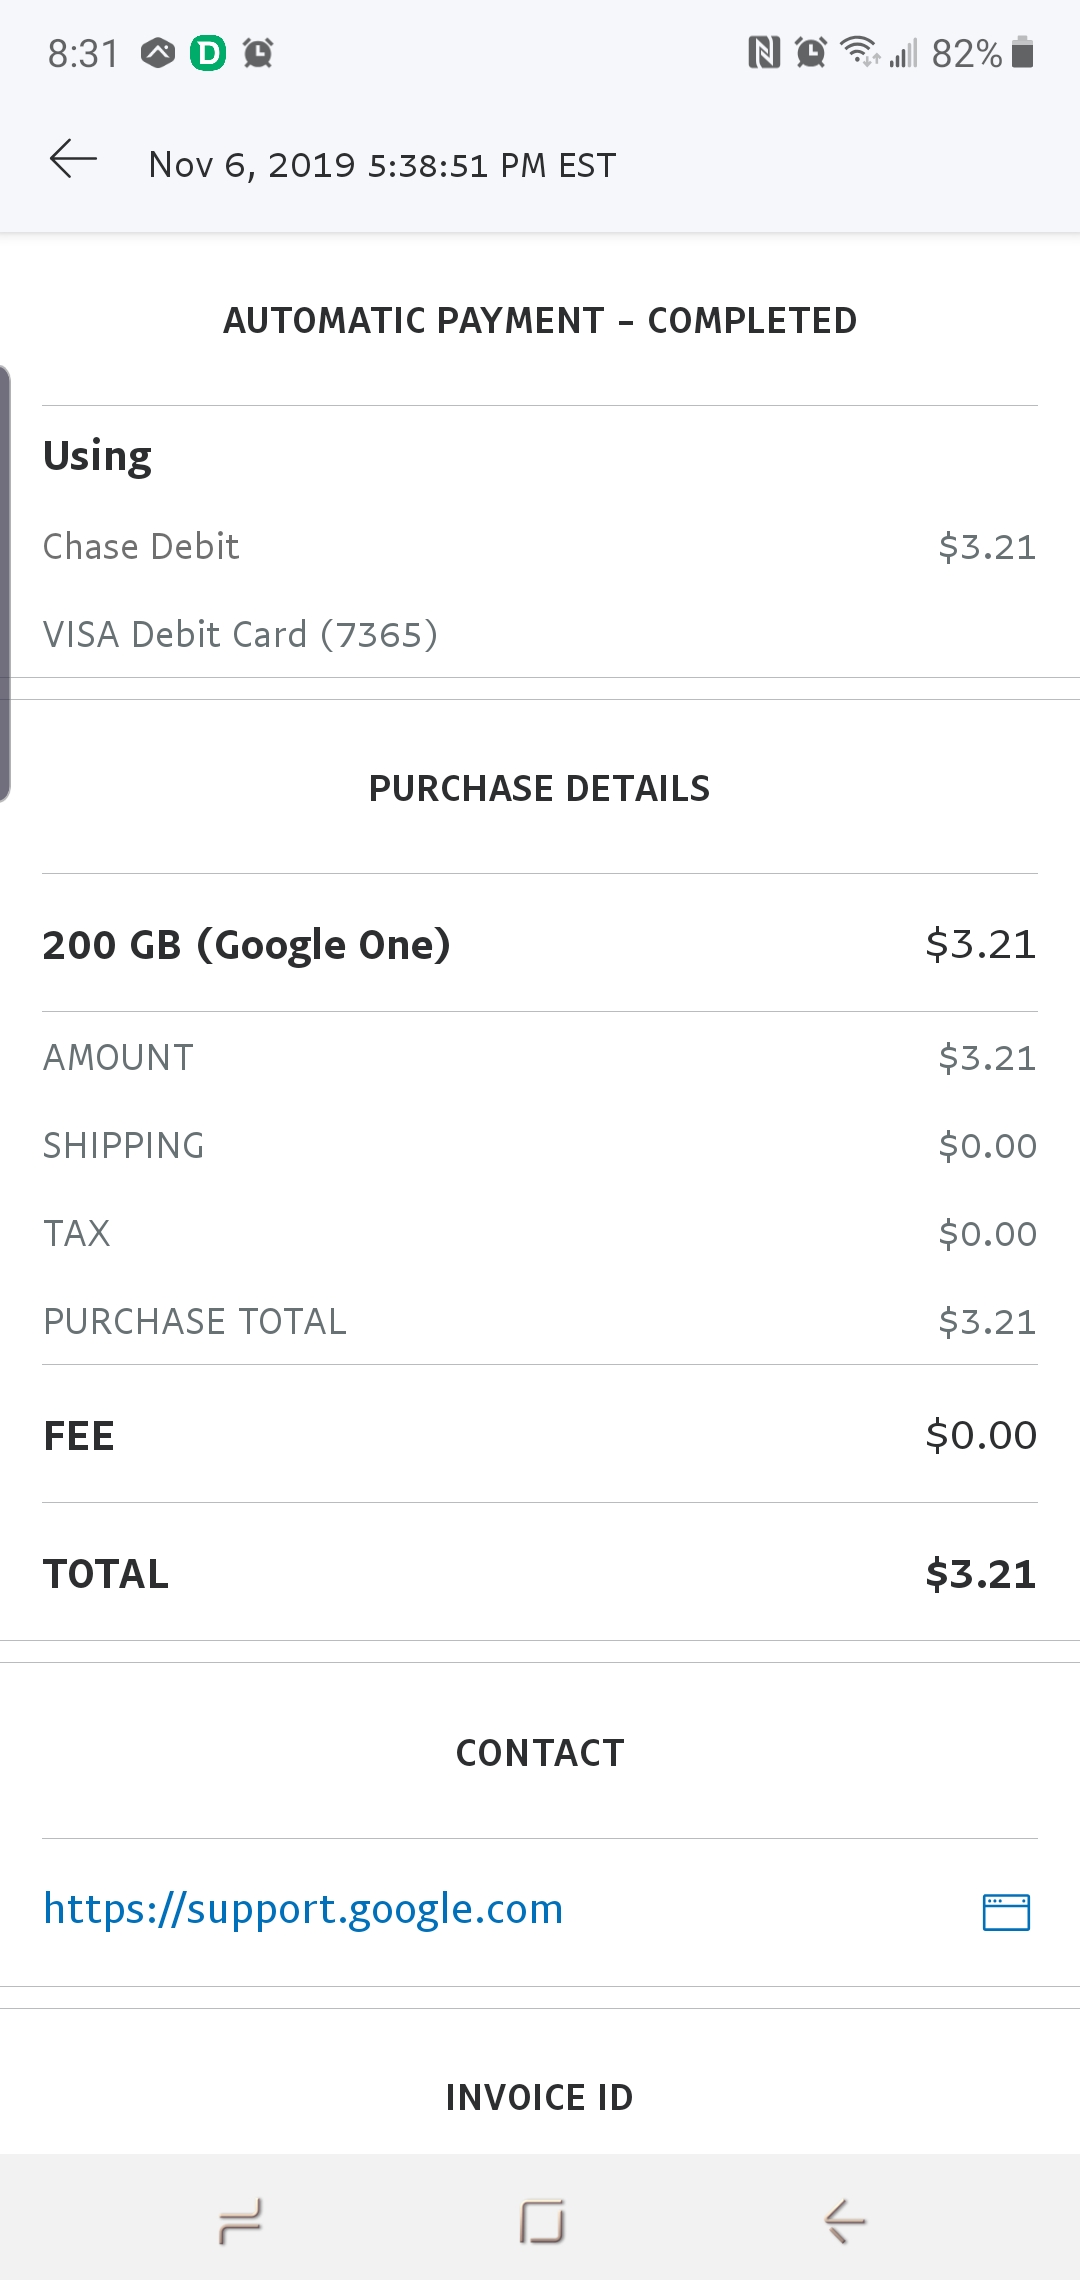Tap the INVOICE ID section heading
The height and width of the screenshot is (2280, 1080).
[540, 2097]
